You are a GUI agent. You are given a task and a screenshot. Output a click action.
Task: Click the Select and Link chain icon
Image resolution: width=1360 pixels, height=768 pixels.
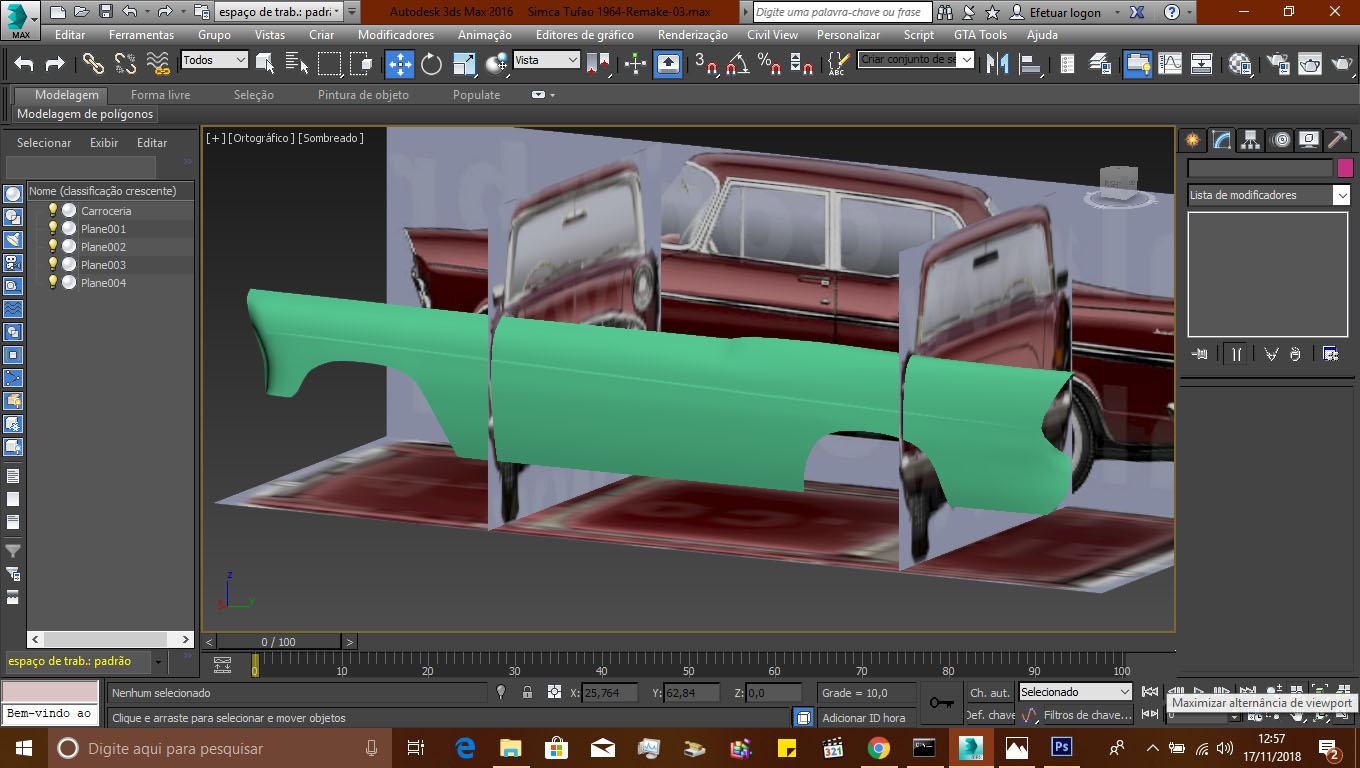(x=93, y=64)
